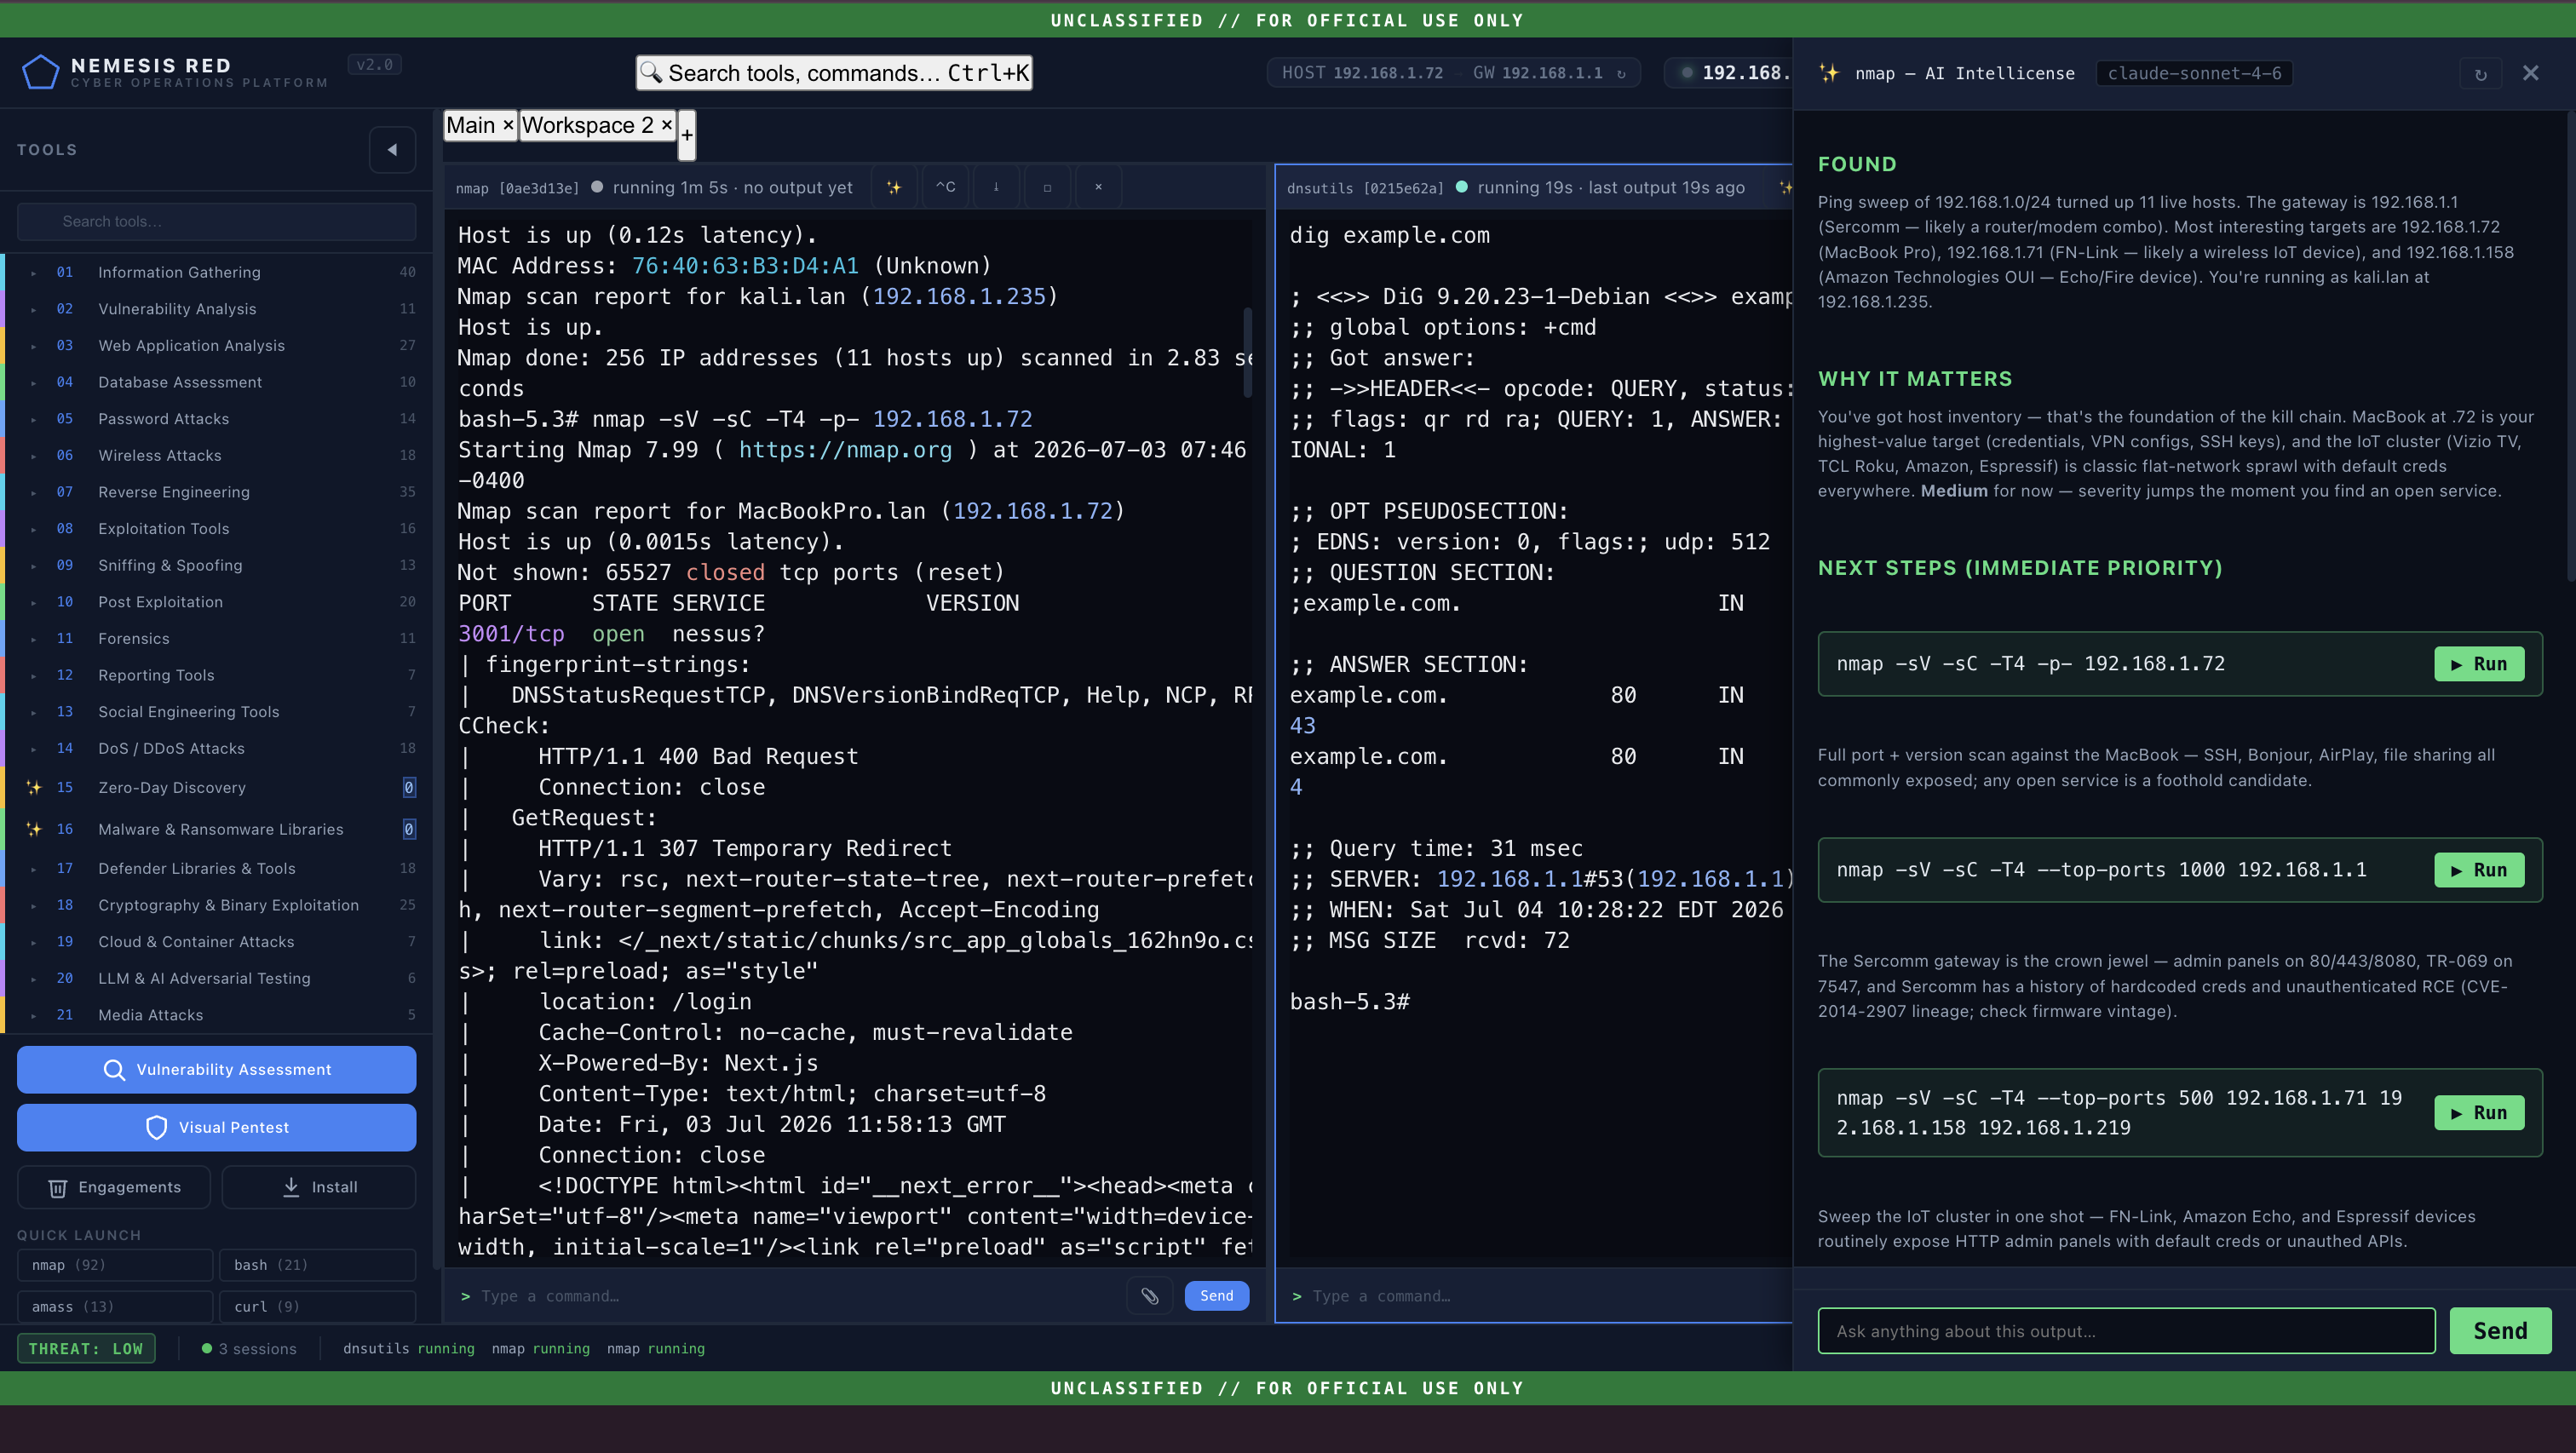The width and height of the screenshot is (2576, 1453).
Task: Quick launch nmap (92)
Action: click(115, 1266)
